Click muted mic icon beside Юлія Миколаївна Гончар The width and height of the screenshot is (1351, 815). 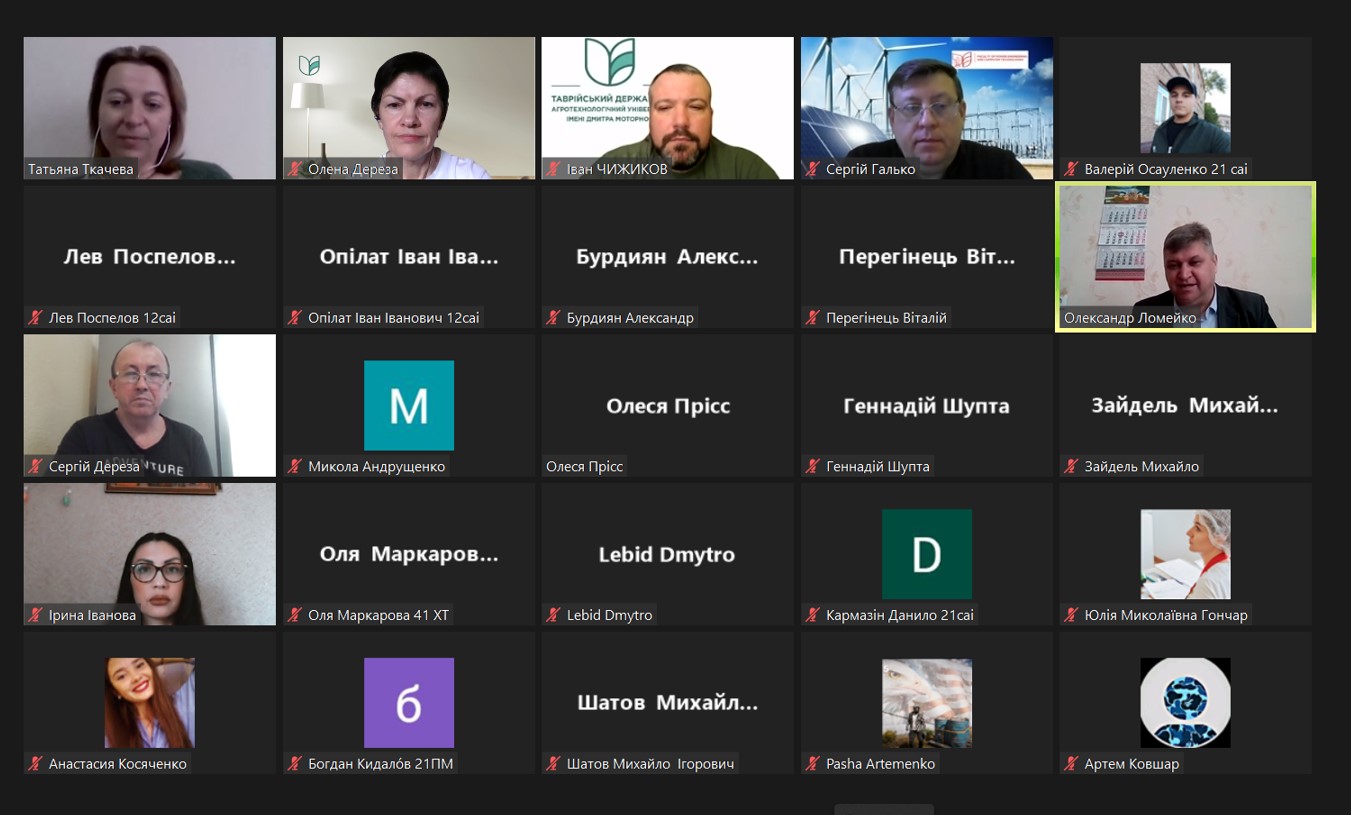[1072, 615]
